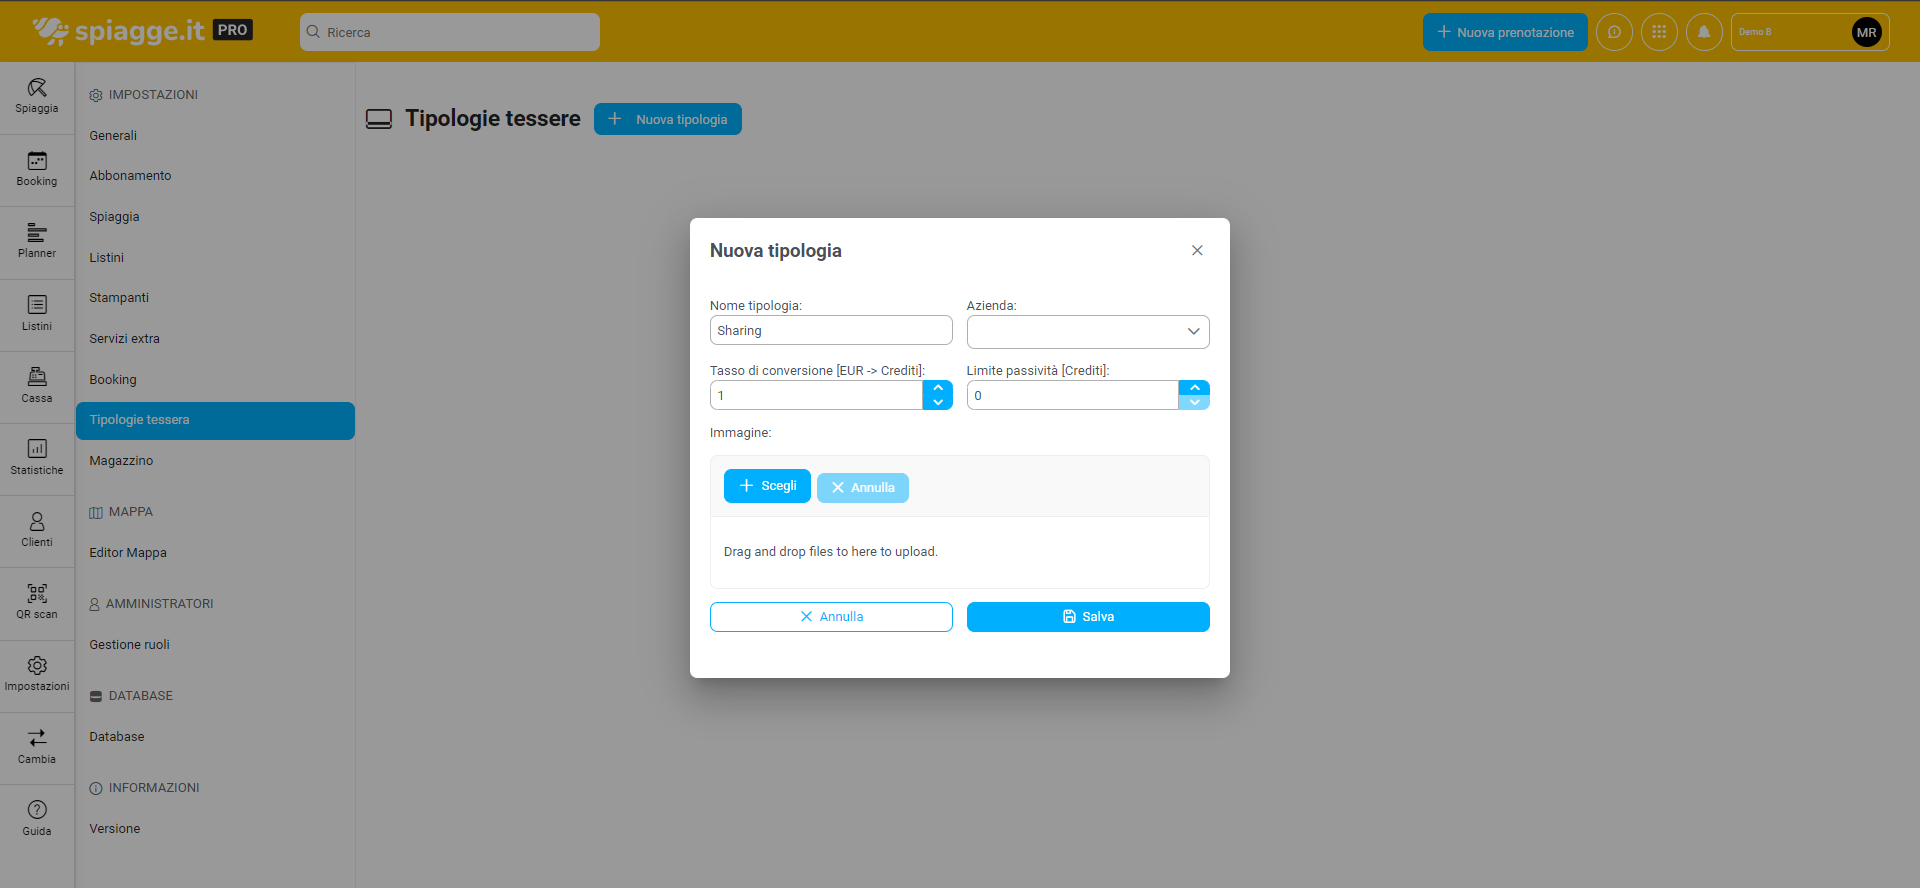Open Statistiche chart icon
Viewport: 1920px width, 888px height.
[37, 457]
